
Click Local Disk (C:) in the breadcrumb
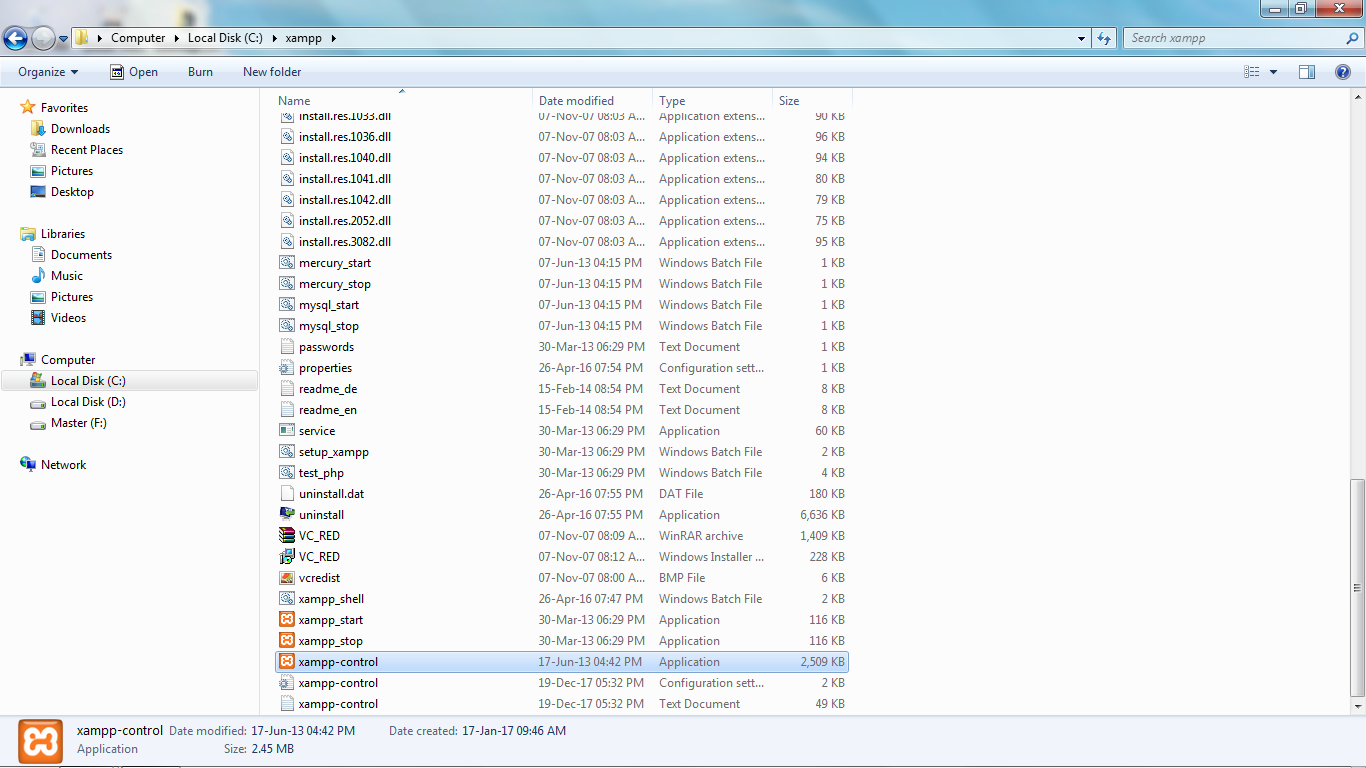coord(225,38)
